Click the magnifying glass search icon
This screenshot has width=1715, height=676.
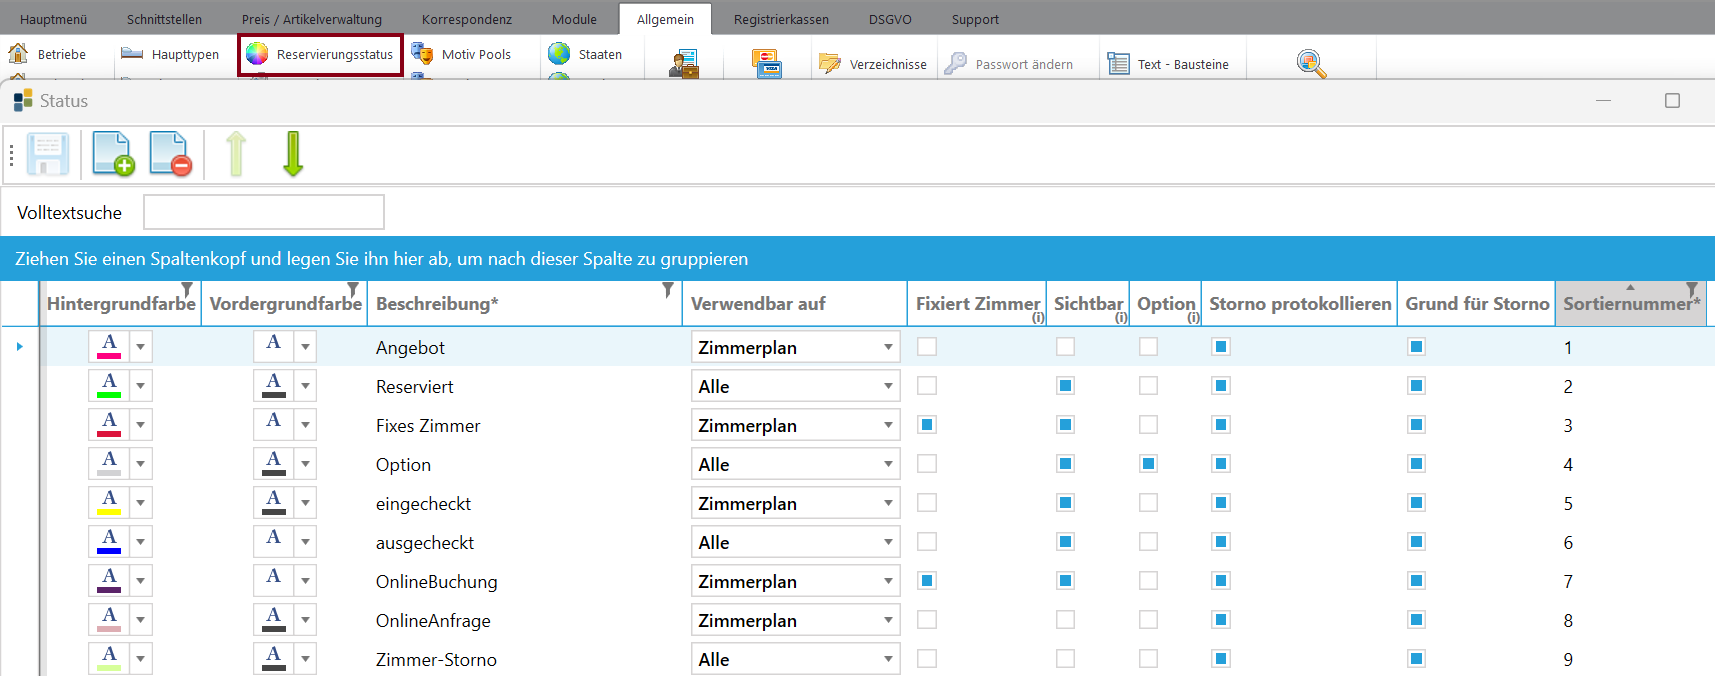coord(1311,64)
